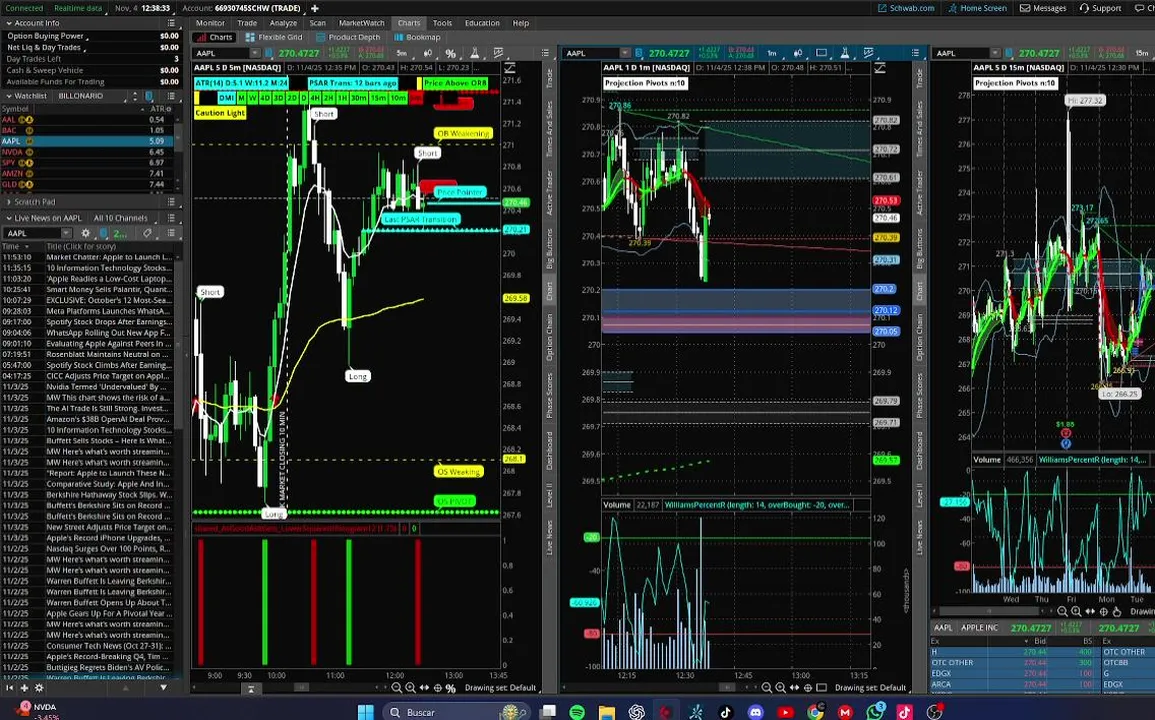The width and height of the screenshot is (1155, 720).
Task: Toggle Dashboard side panel on 5m chart
Action: [x=550, y=451]
